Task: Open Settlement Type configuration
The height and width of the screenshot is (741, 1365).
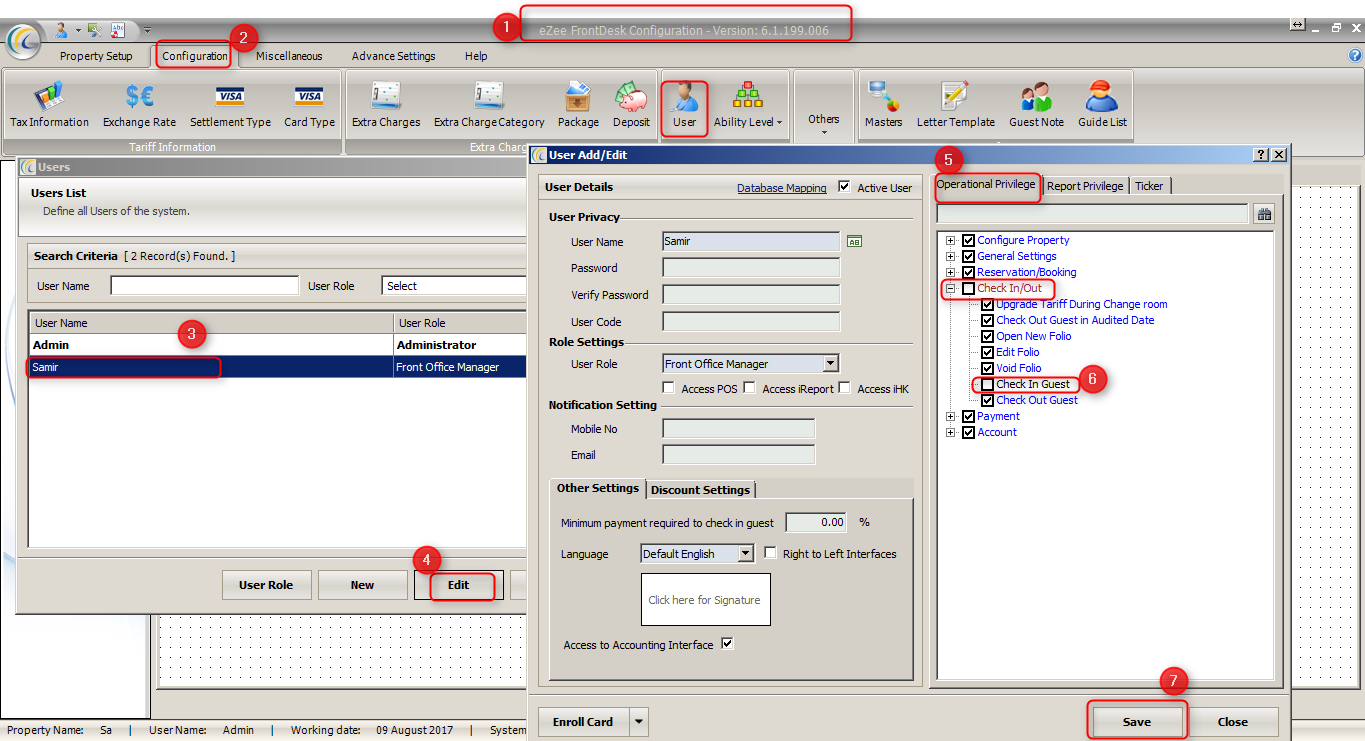Action: pyautogui.click(x=230, y=105)
